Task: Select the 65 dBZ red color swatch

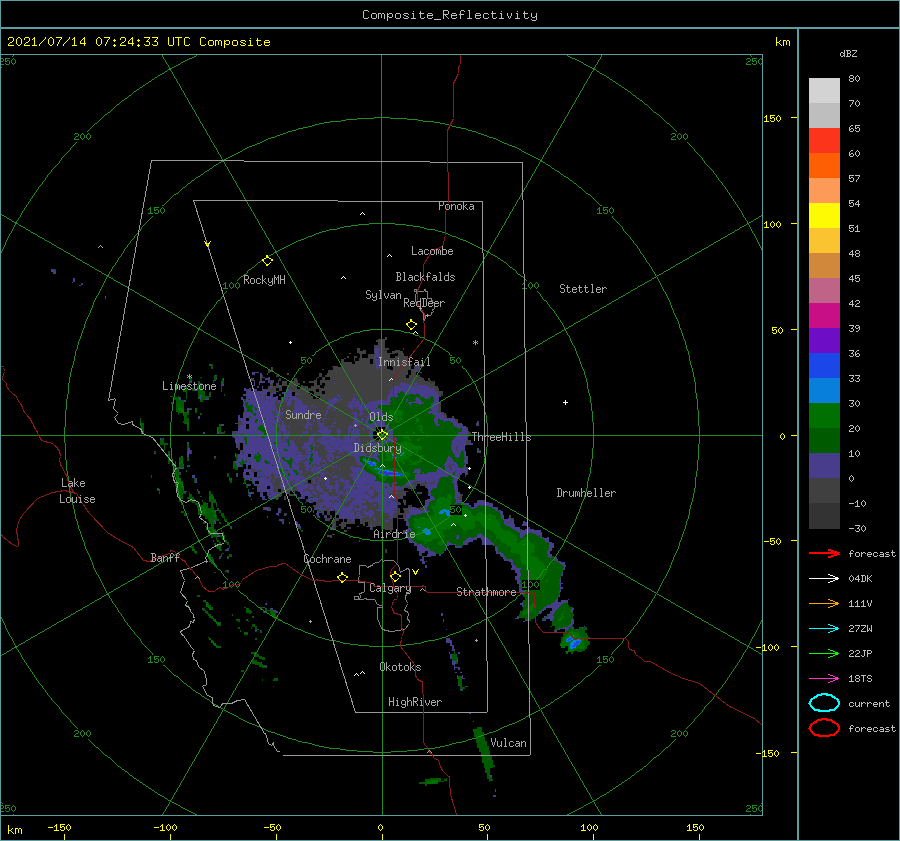Action: 824,140
